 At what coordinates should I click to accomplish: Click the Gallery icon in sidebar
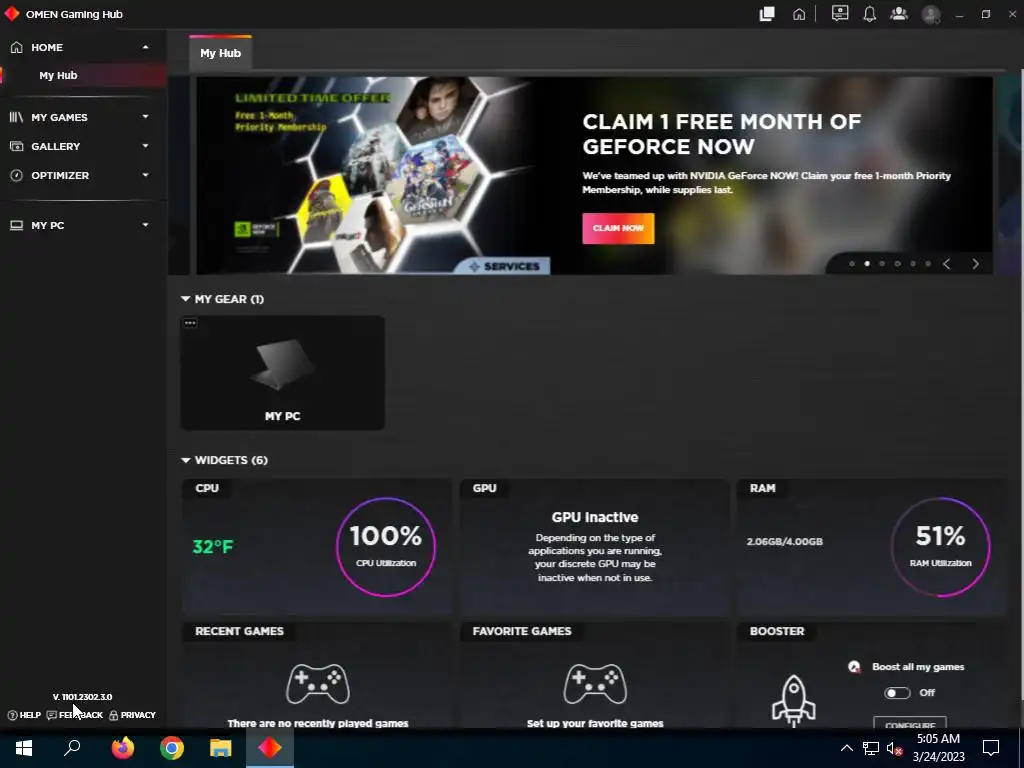pyautogui.click(x=16, y=146)
